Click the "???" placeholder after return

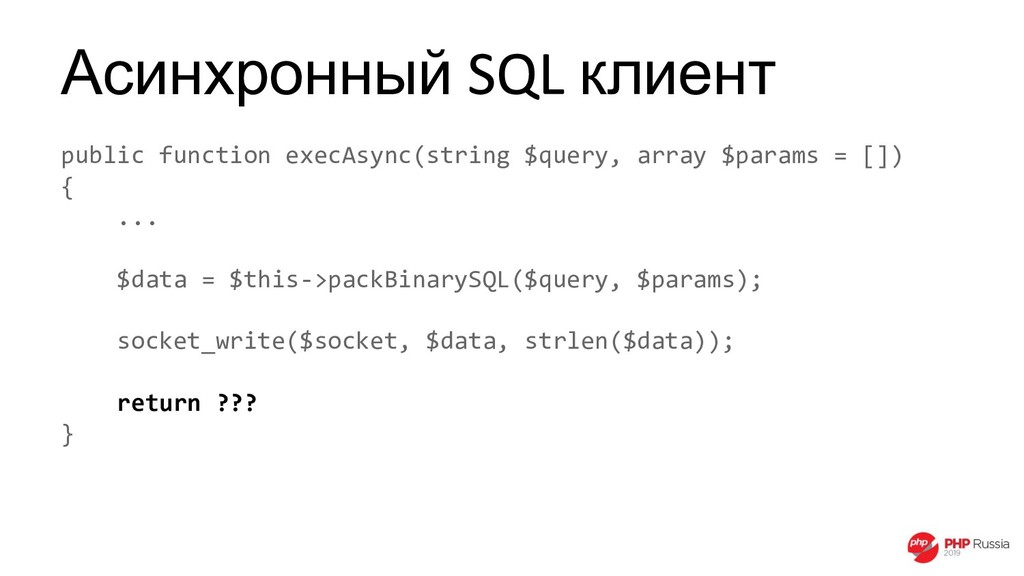click(236, 402)
